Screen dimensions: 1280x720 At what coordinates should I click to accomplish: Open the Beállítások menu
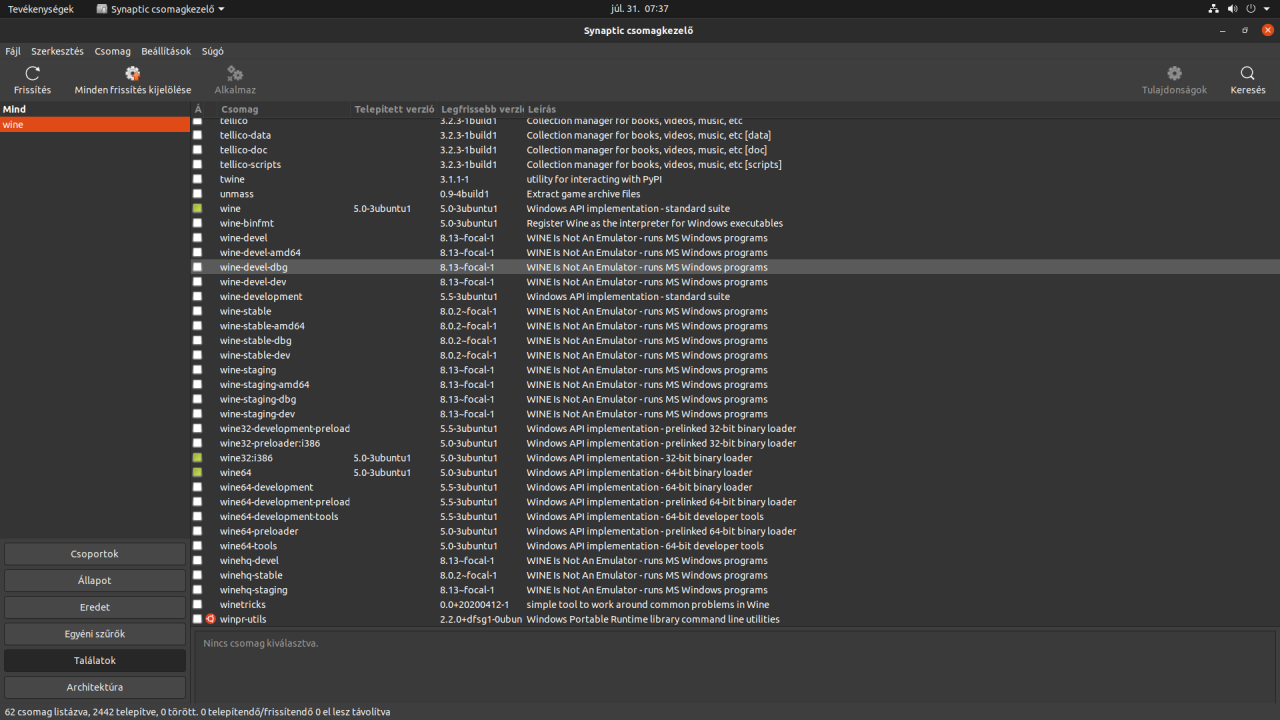tap(166, 51)
